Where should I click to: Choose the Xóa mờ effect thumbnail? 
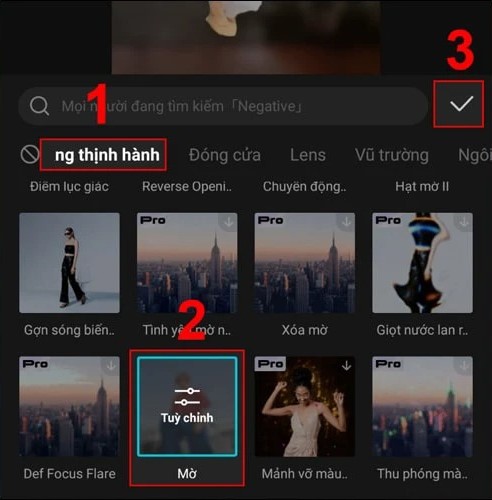point(305,263)
